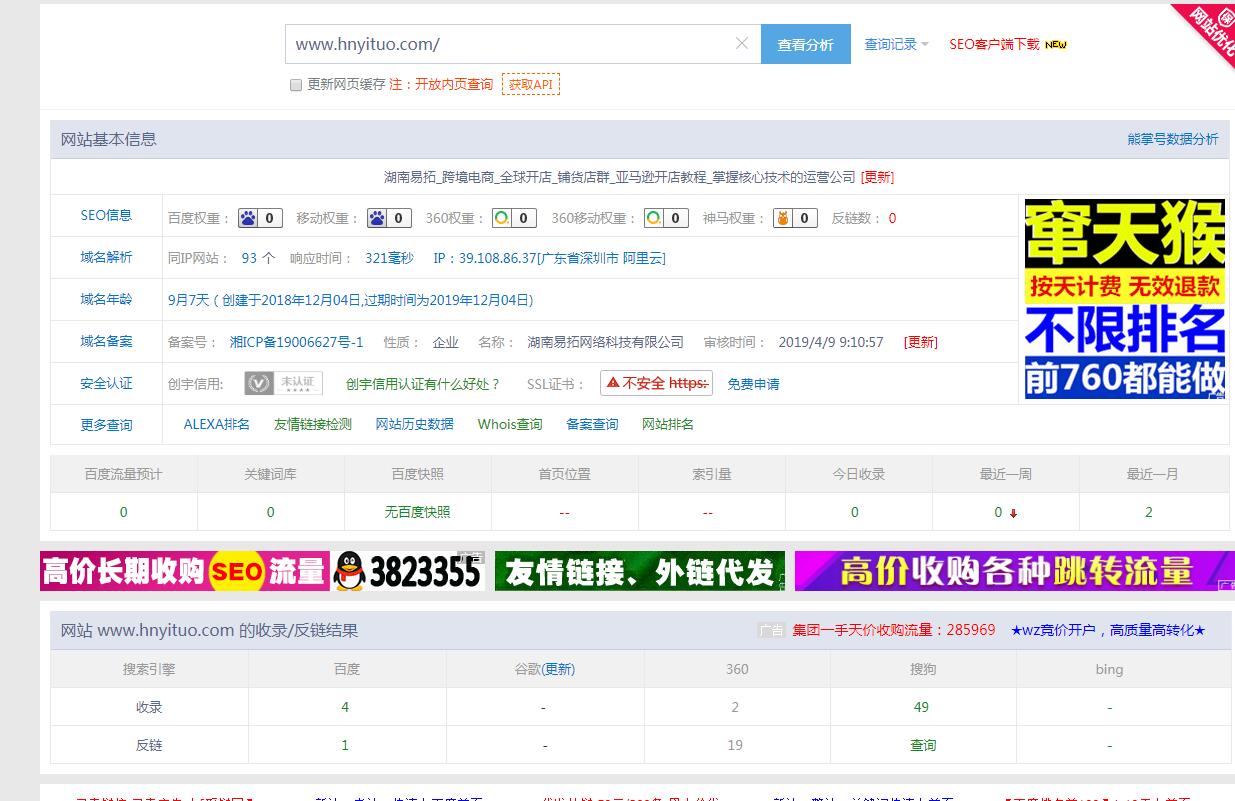
Task: Select the 域名年龄 row label
Action: tap(106, 299)
